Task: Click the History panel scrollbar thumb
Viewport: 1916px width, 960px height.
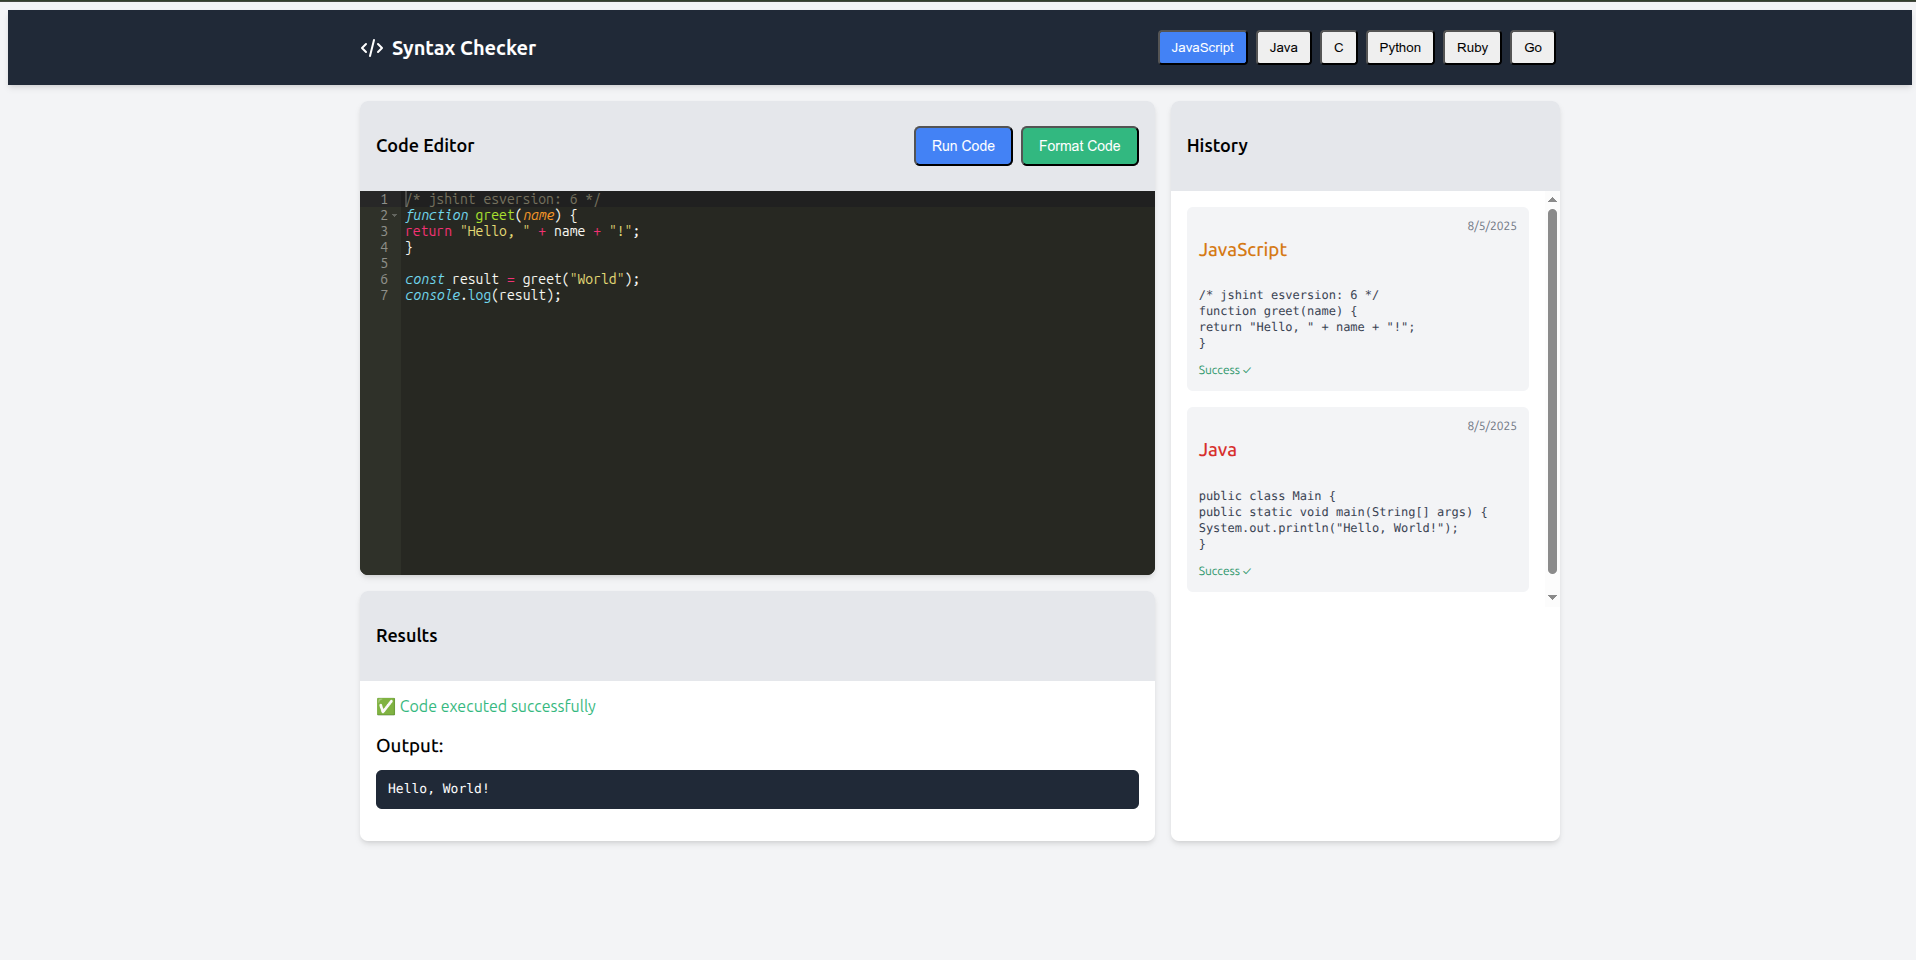Action: [x=1552, y=390]
